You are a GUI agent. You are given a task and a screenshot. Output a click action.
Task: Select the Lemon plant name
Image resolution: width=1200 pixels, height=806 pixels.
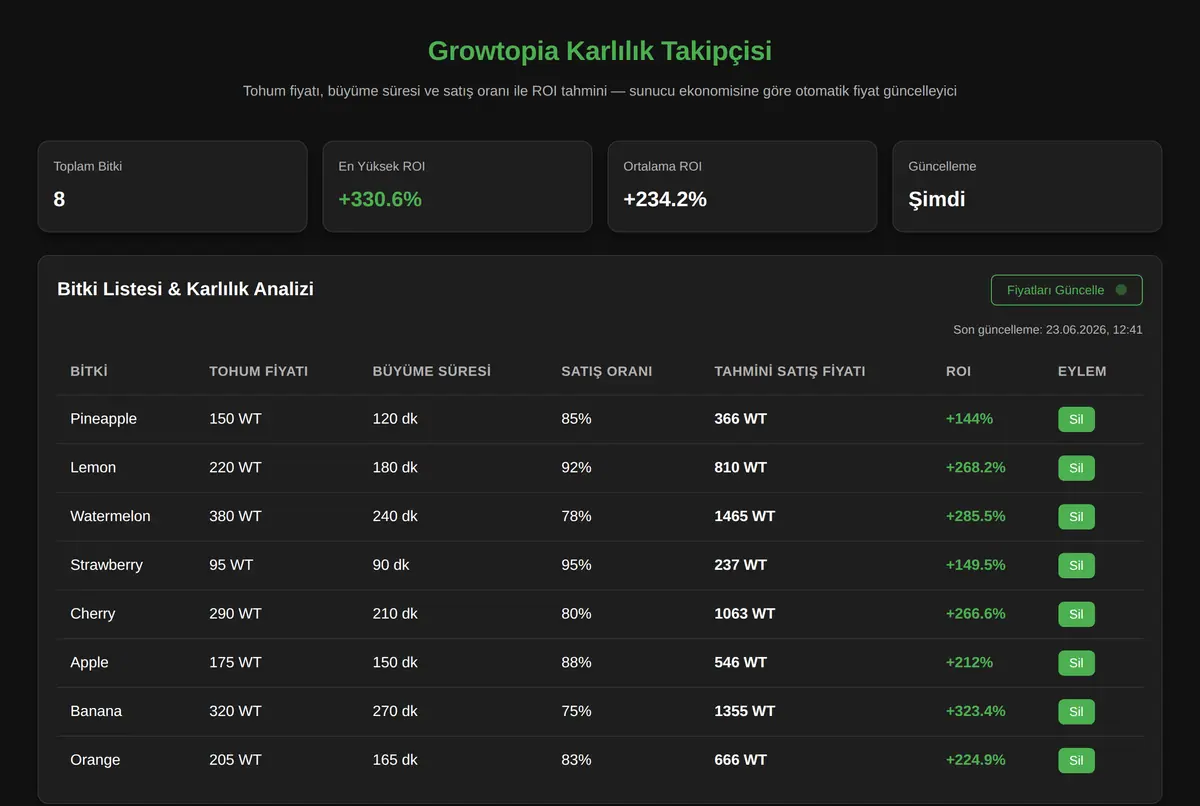(x=93, y=468)
